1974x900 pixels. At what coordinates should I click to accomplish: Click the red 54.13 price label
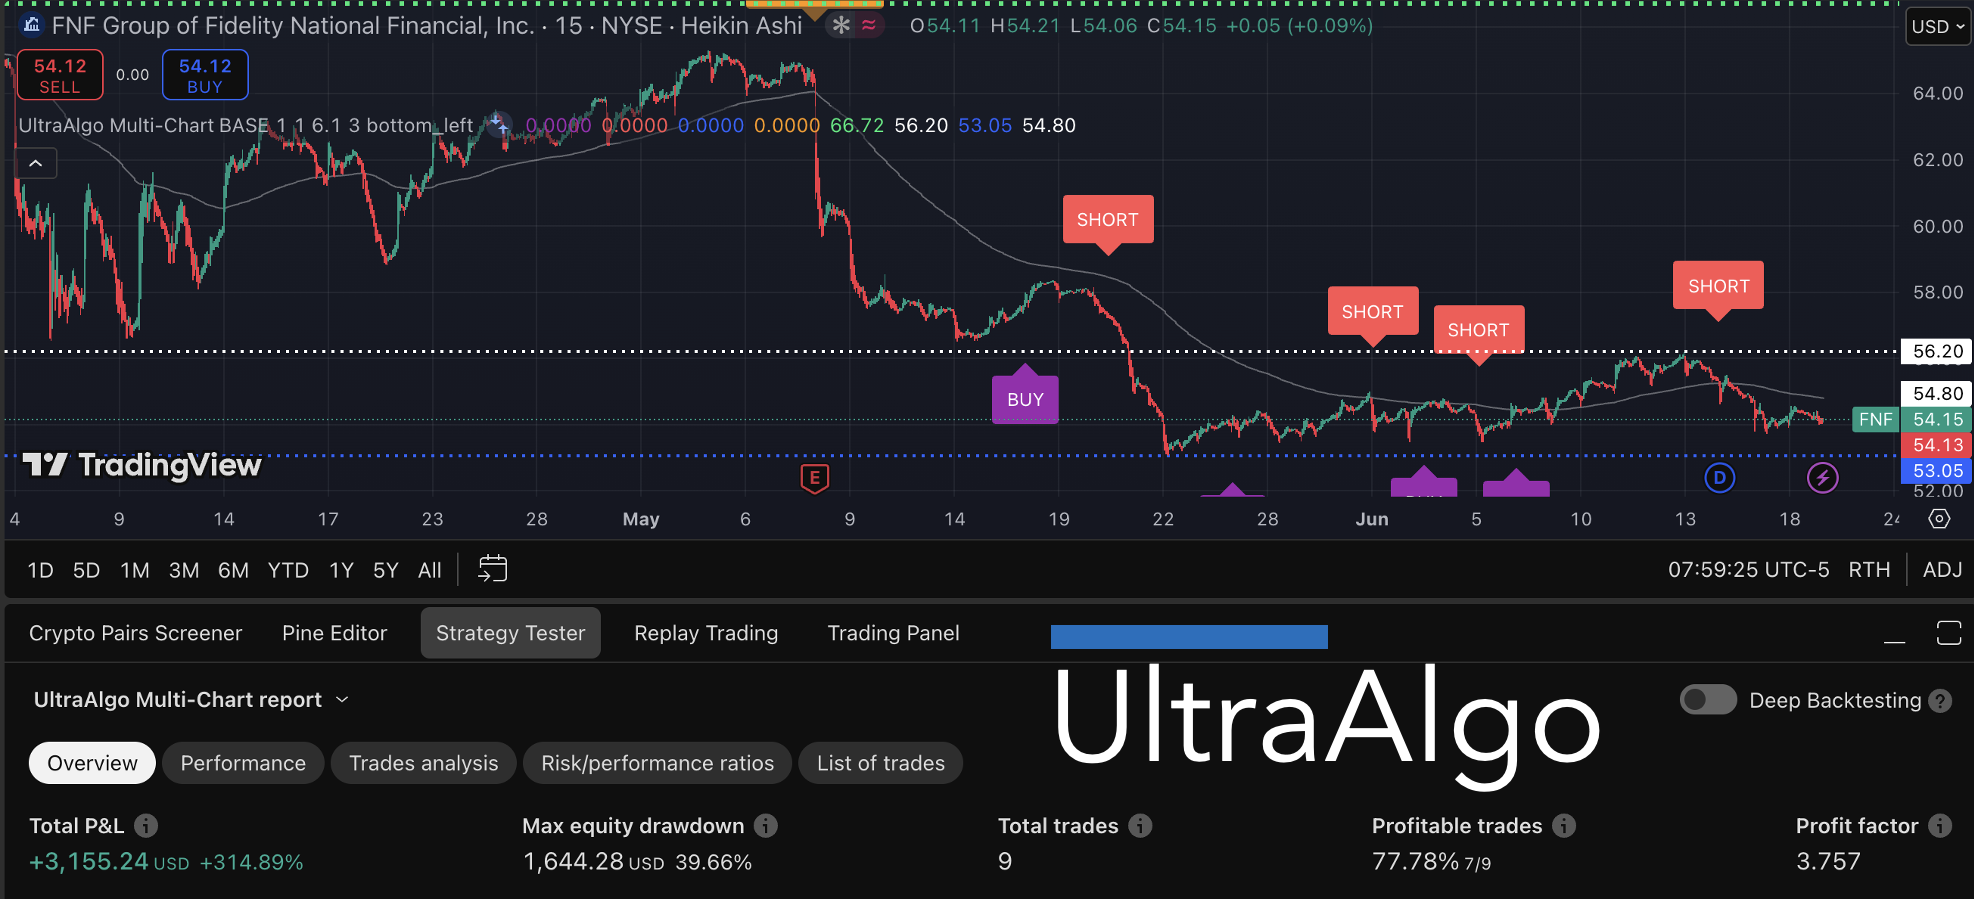tap(1937, 445)
